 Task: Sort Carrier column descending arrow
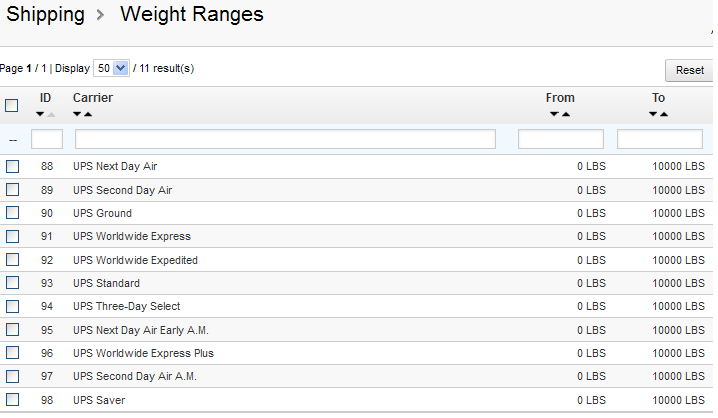pyautogui.click(x=77, y=114)
